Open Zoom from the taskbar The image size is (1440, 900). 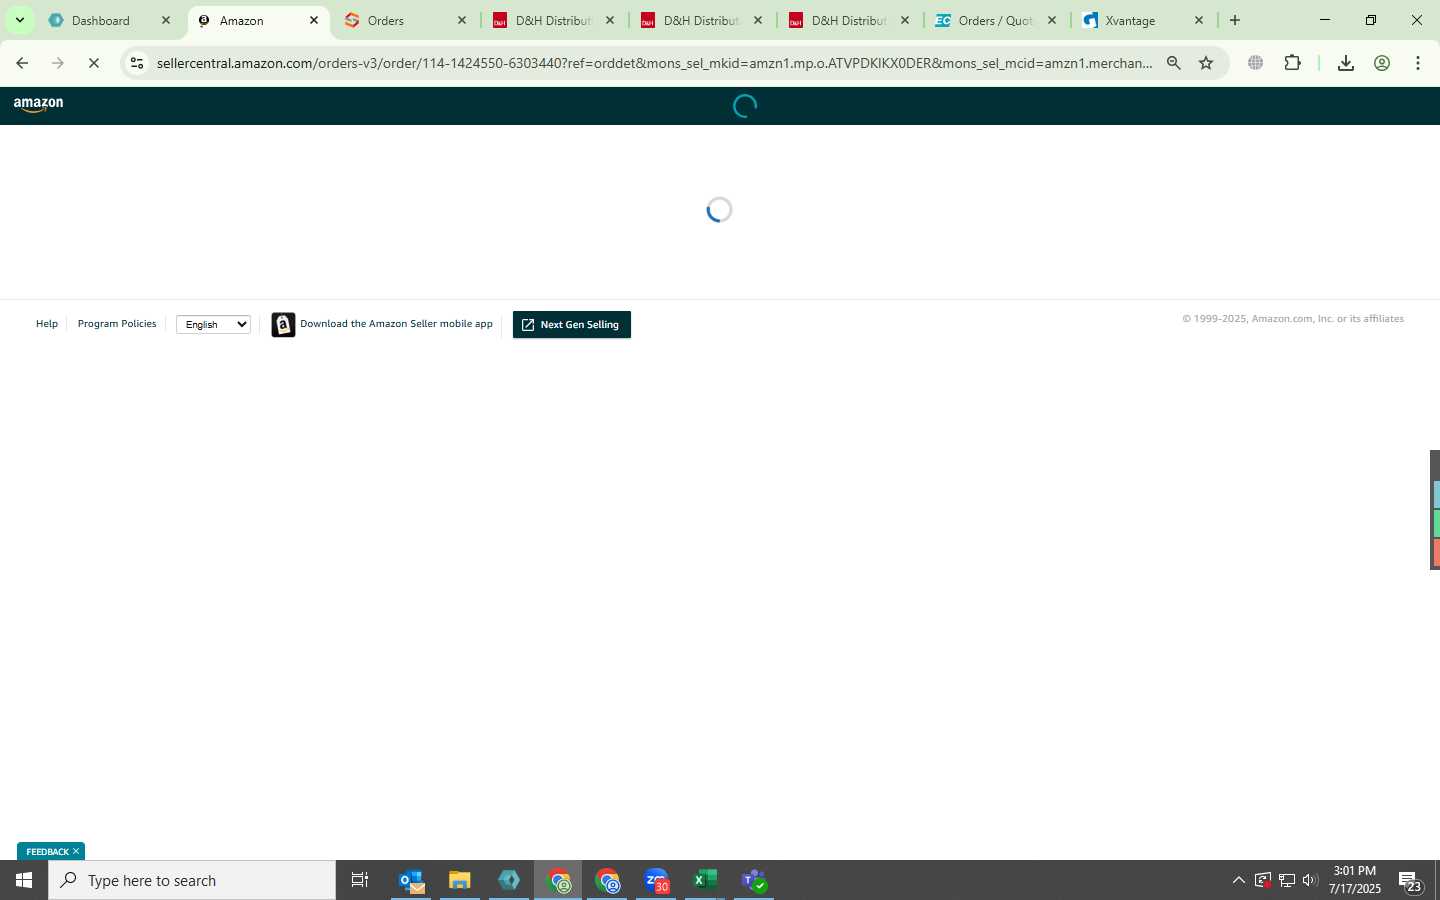click(x=656, y=881)
